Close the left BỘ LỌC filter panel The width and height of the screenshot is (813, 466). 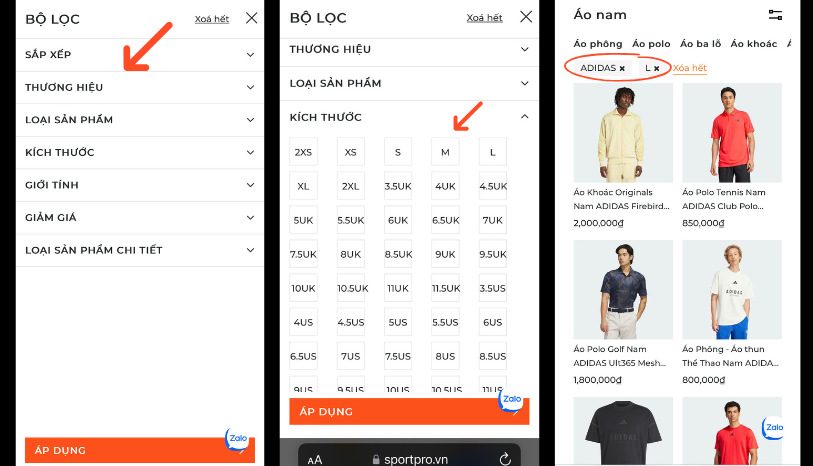click(251, 18)
